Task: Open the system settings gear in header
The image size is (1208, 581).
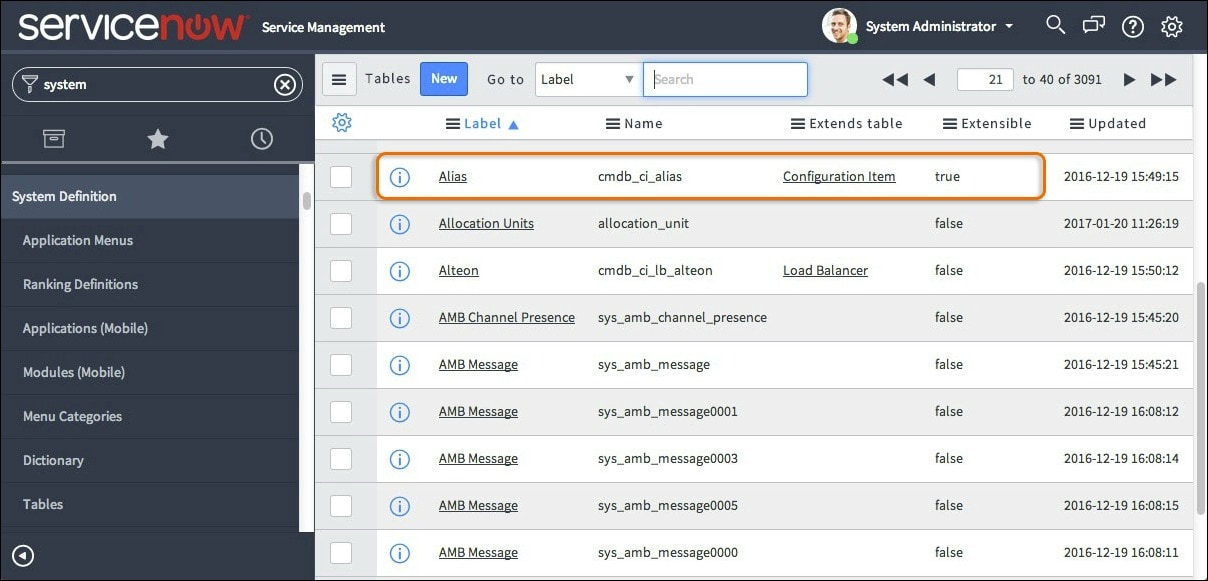Action: [1172, 26]
